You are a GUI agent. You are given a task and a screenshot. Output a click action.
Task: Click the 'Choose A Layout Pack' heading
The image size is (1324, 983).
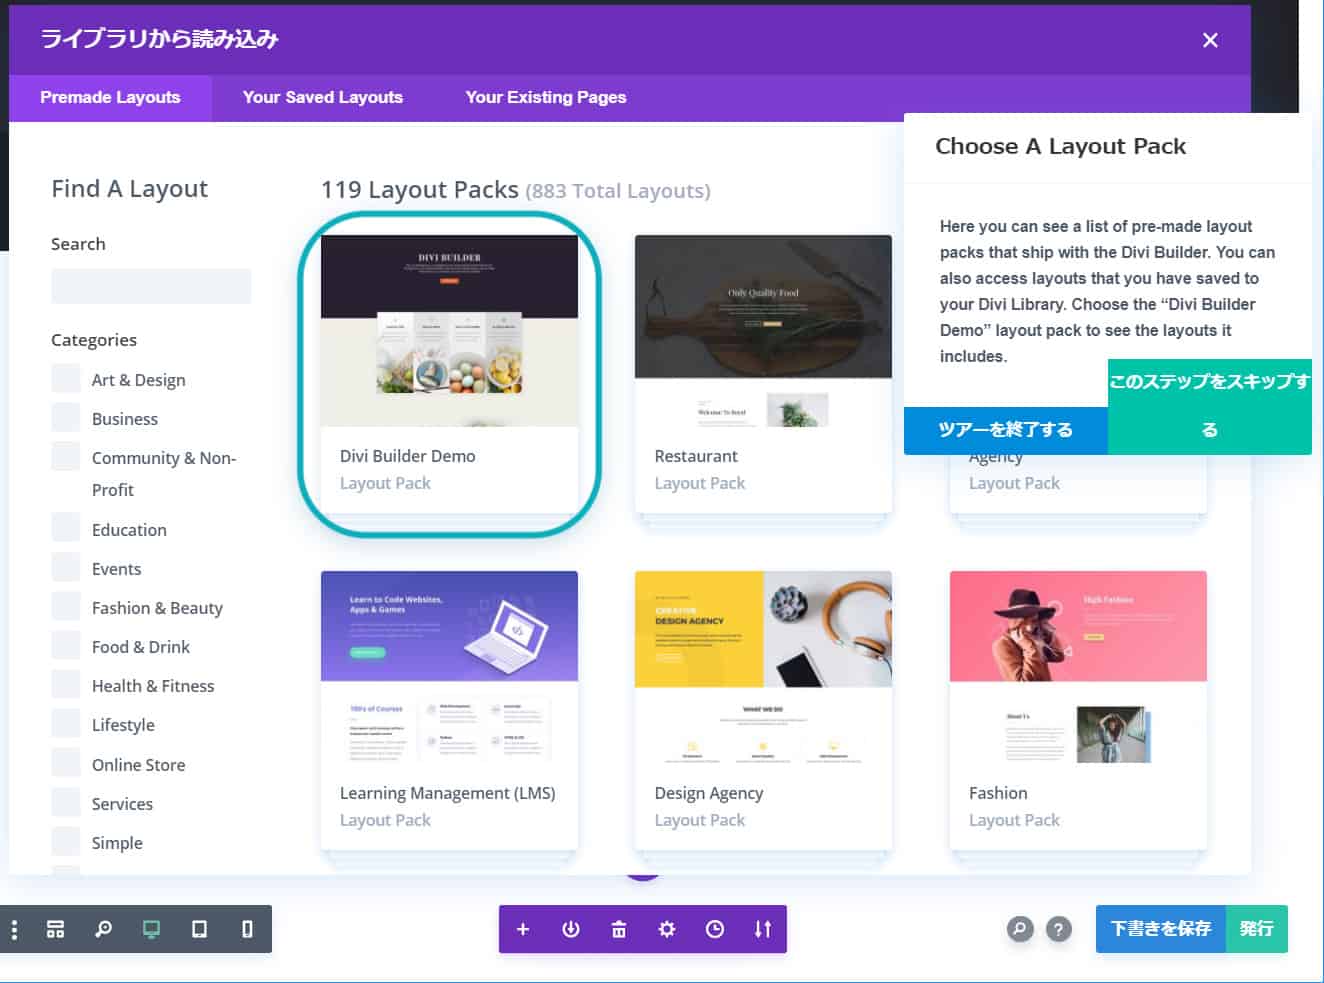(1061, 146)
